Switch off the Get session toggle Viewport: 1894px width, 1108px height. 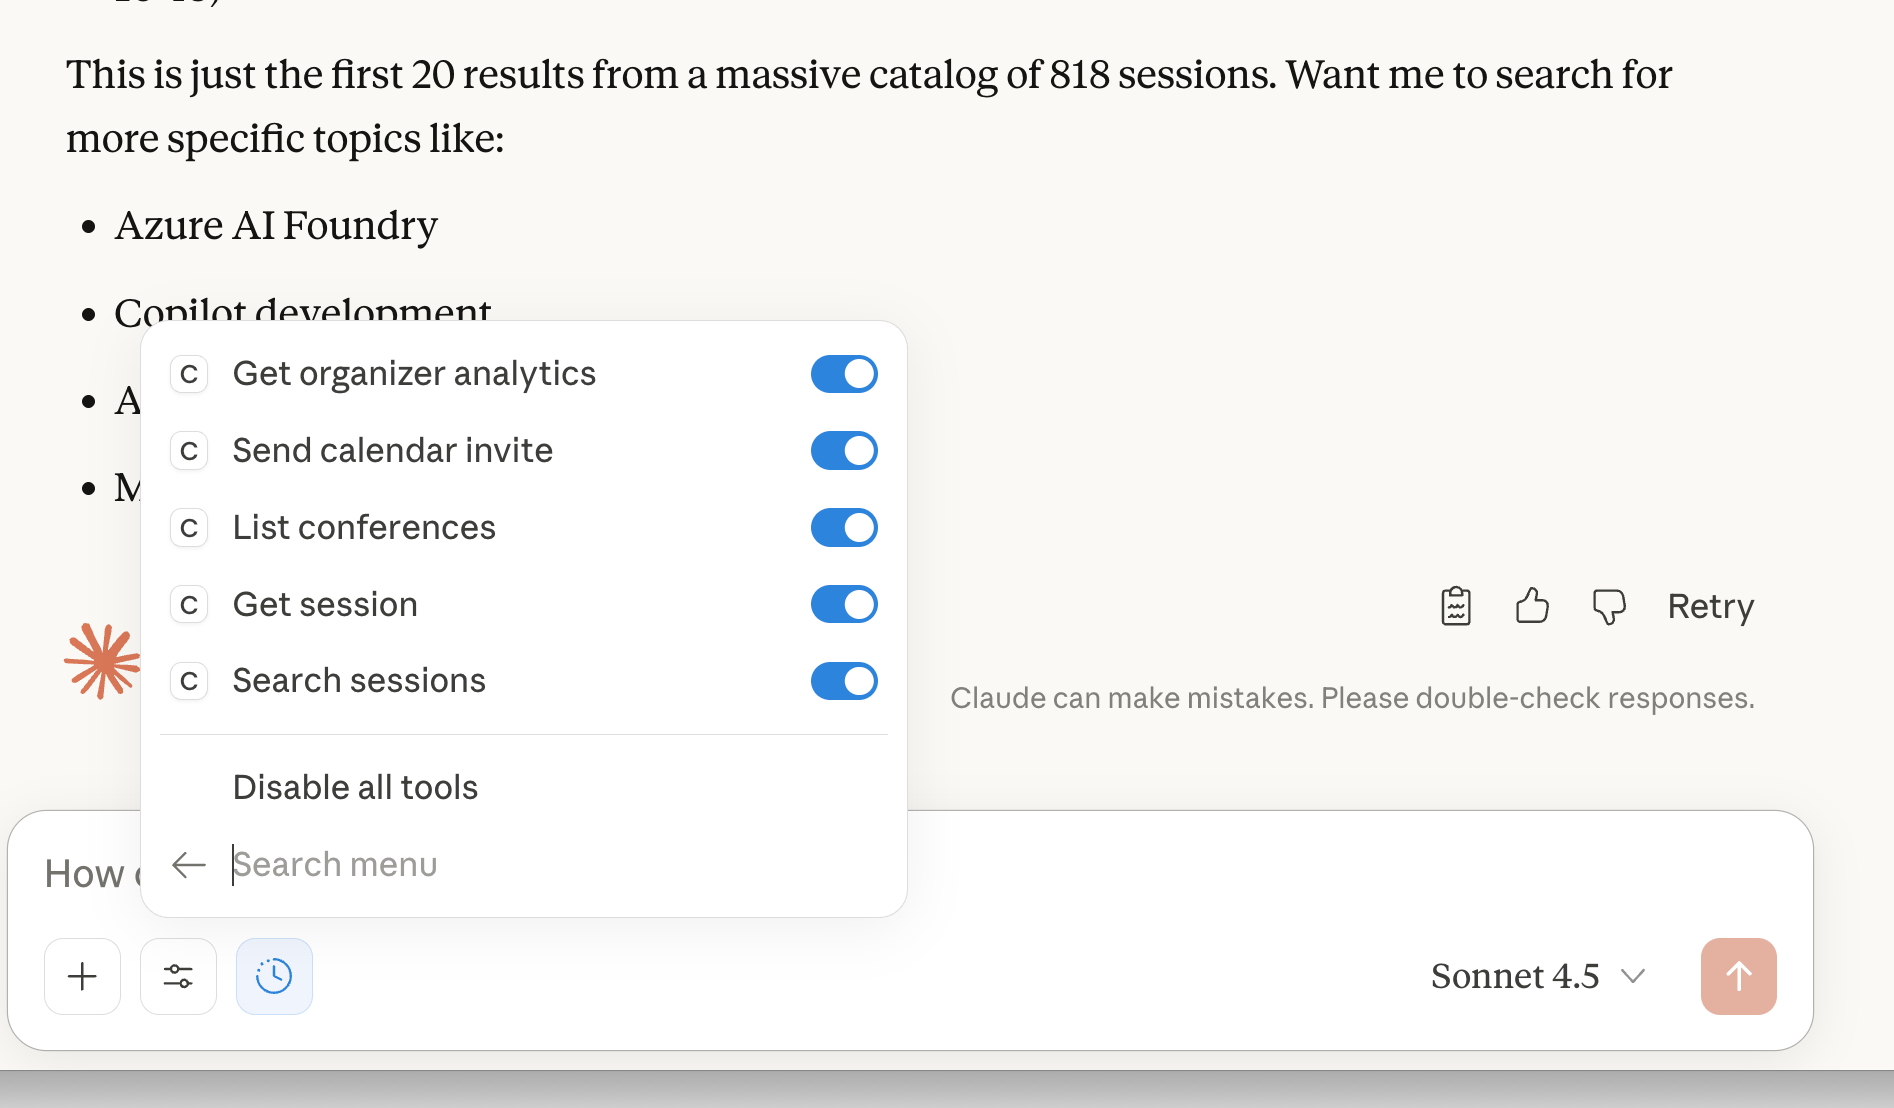(843, 605)
